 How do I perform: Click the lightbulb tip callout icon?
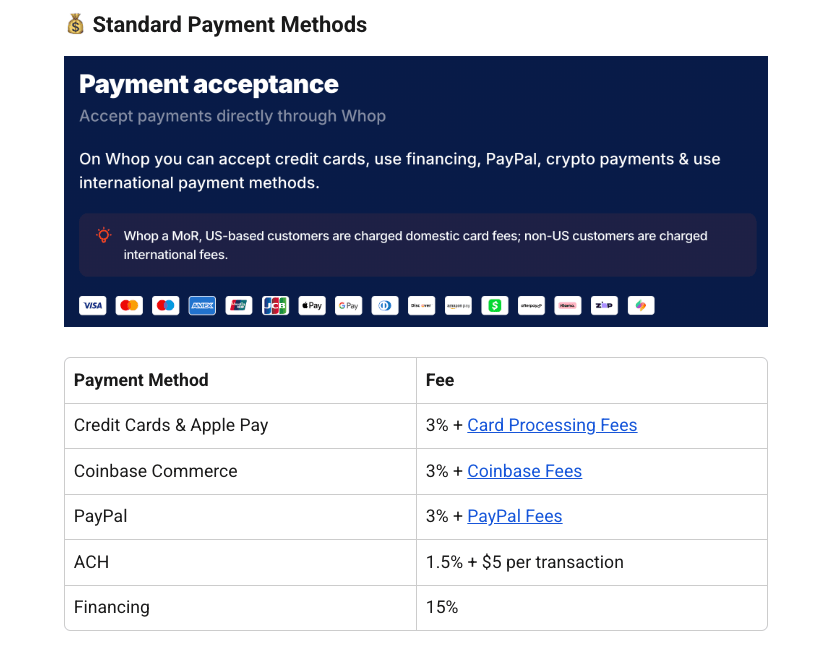tap(104, 236)
